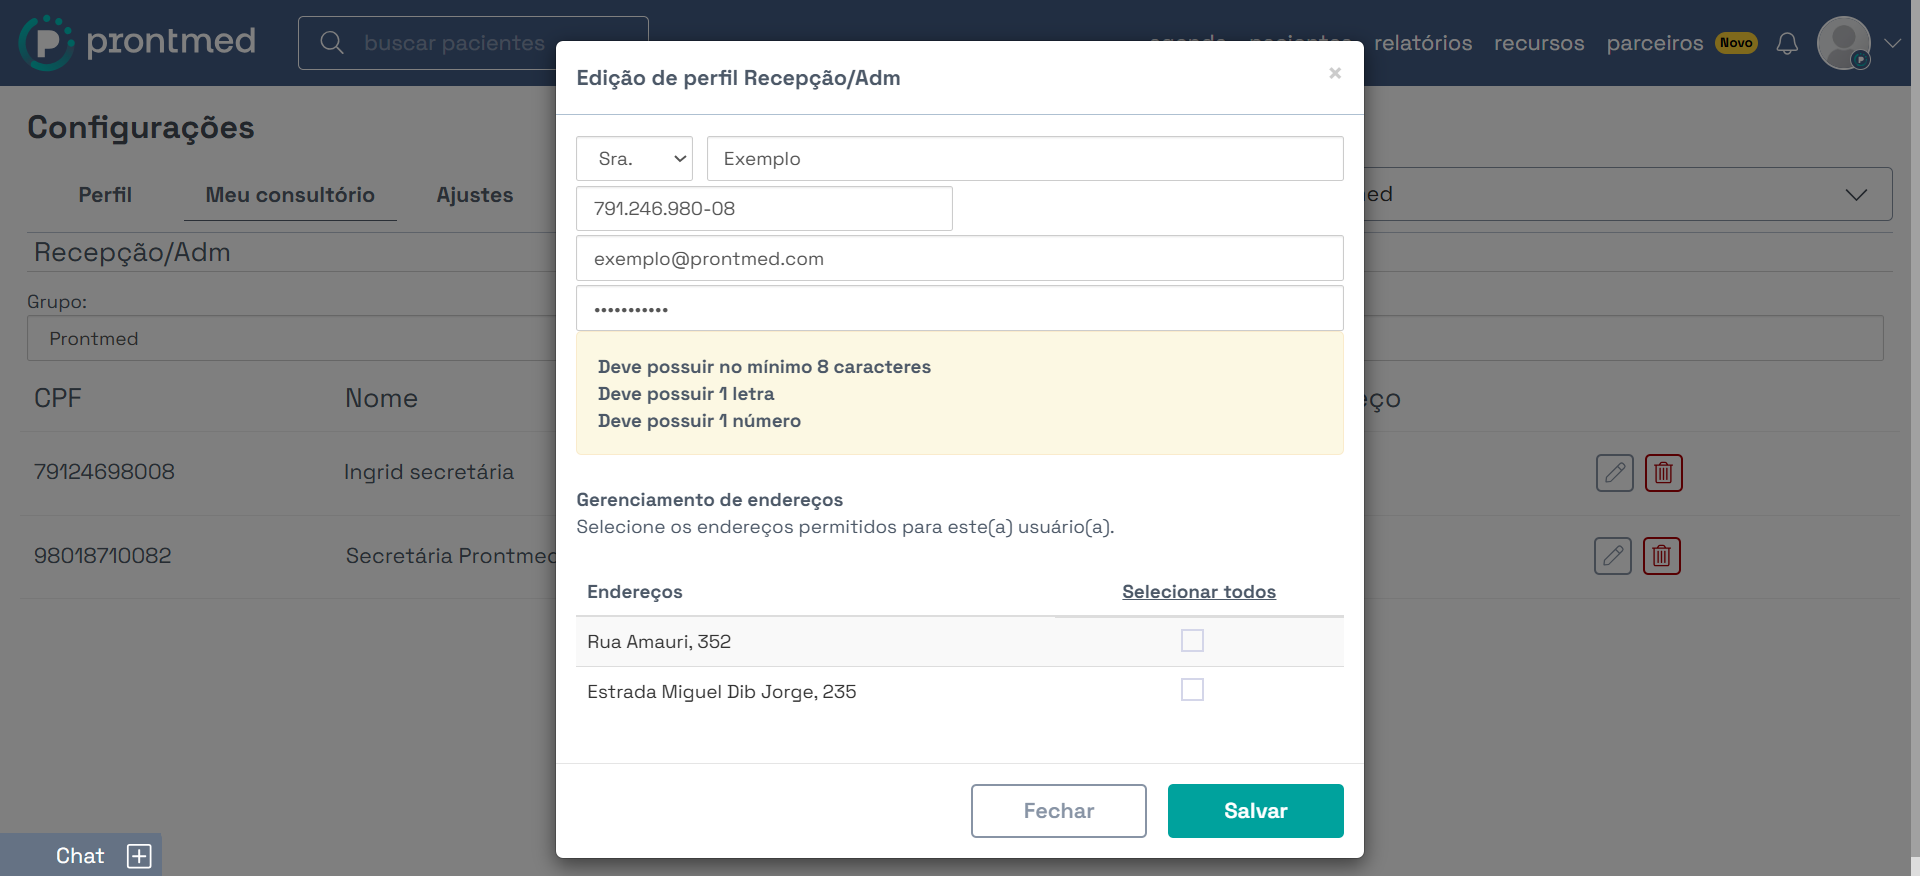Click the Selecionar todos link
The width and height of the screenshot is (1920, 876).
click(1199, 592)
